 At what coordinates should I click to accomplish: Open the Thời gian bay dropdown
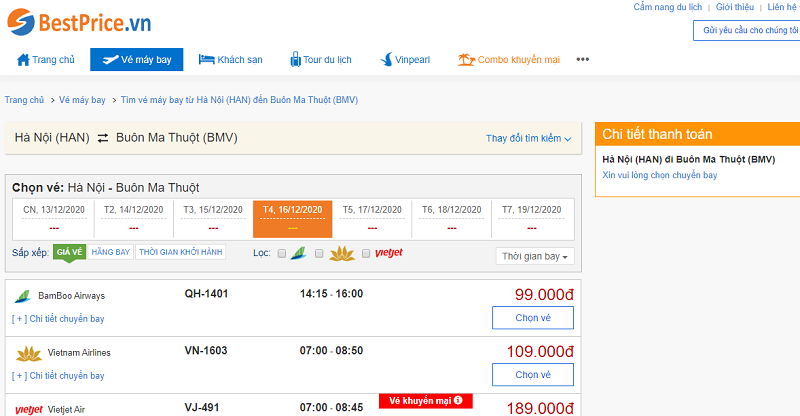pyautogui.click(x=535, y=256)
